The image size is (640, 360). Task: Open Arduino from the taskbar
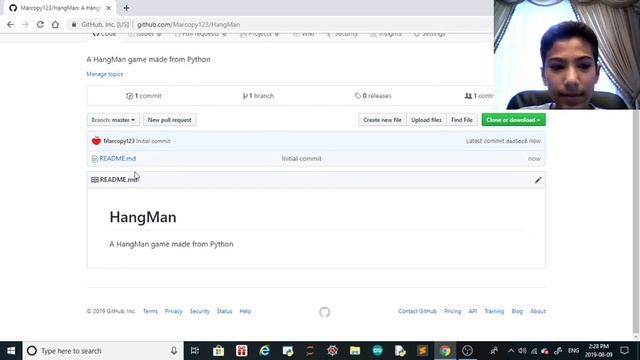(x=378, y=351)
